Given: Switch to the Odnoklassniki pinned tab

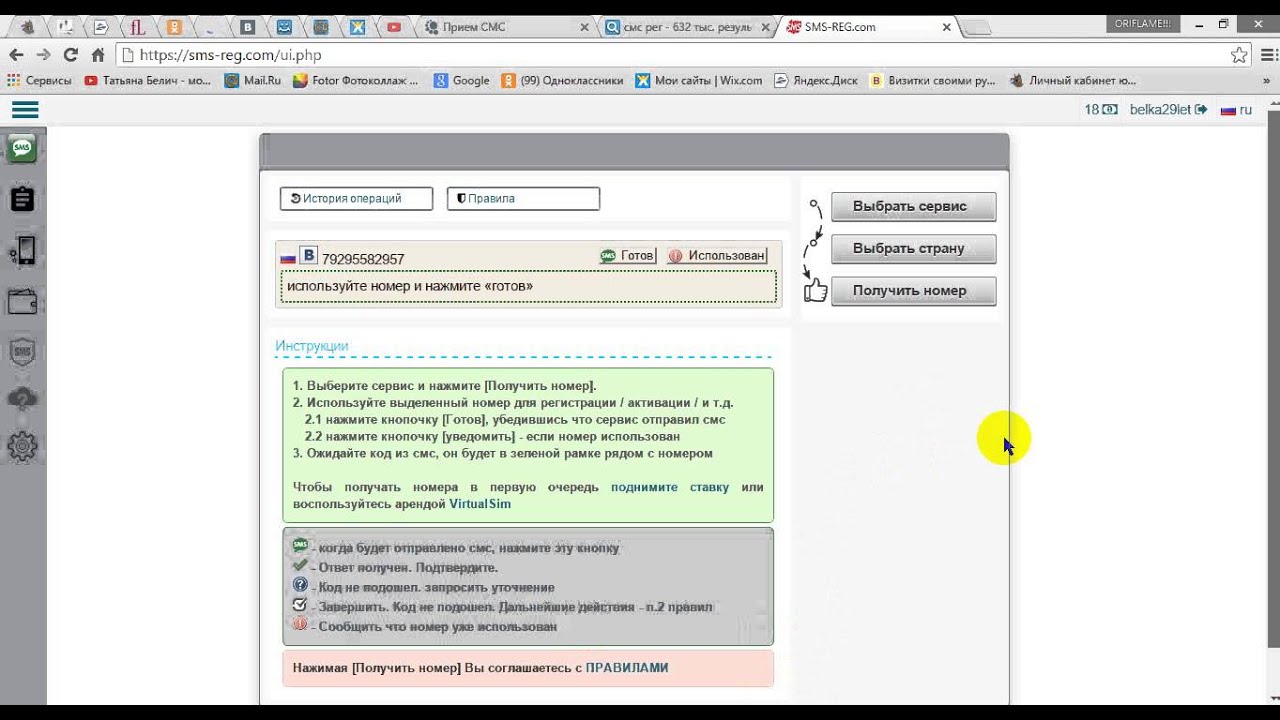Looking at the screenshot, I should coord(174,27).
